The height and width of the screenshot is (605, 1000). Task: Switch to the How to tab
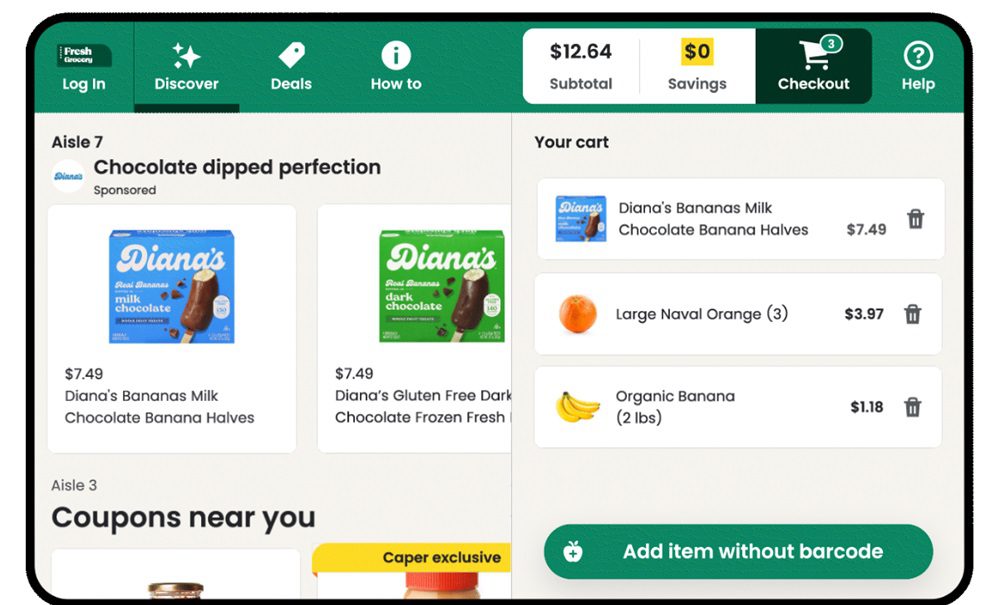pos(396,70)
